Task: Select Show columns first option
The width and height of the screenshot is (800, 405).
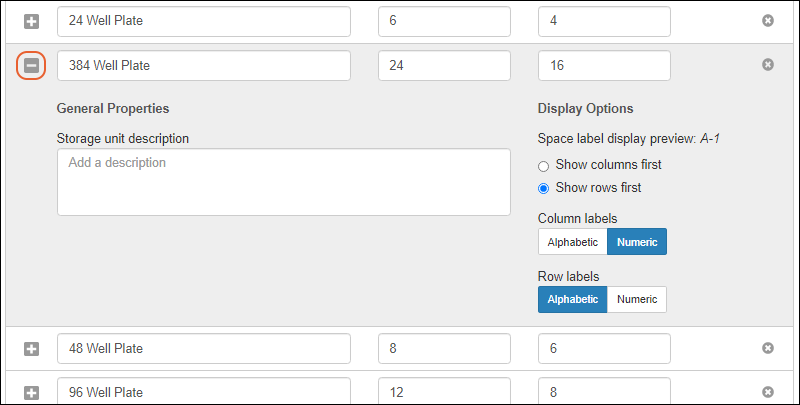Action: click(x=544, y=165)
